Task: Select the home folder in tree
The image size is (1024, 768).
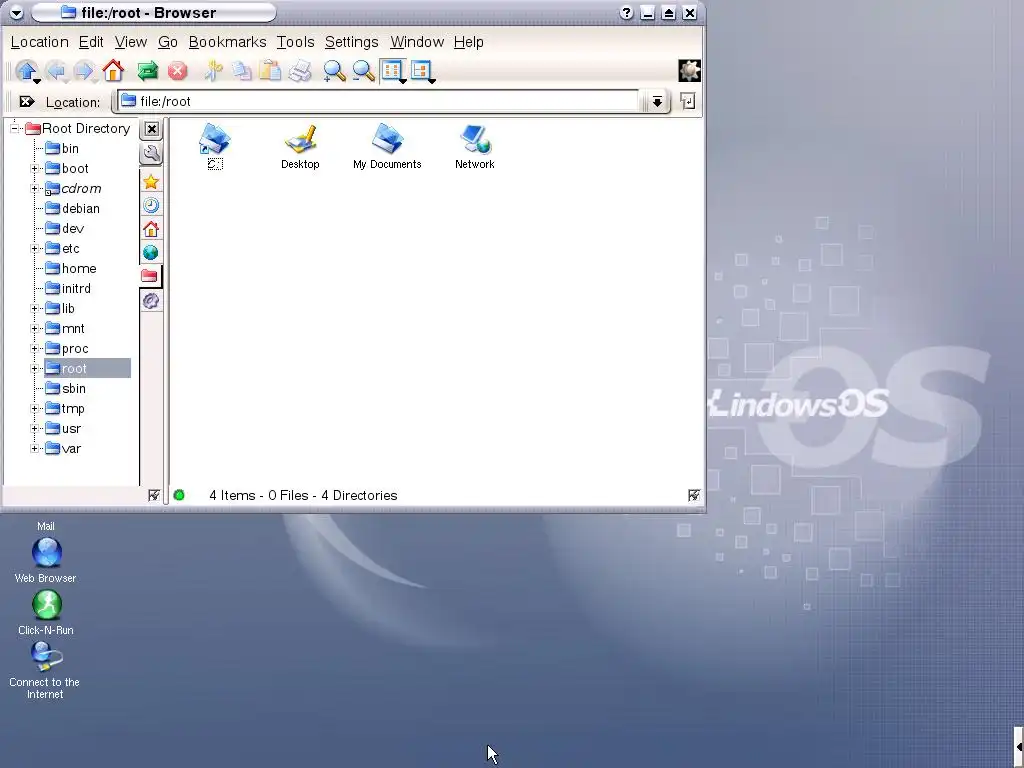Action: click(71, 268)
